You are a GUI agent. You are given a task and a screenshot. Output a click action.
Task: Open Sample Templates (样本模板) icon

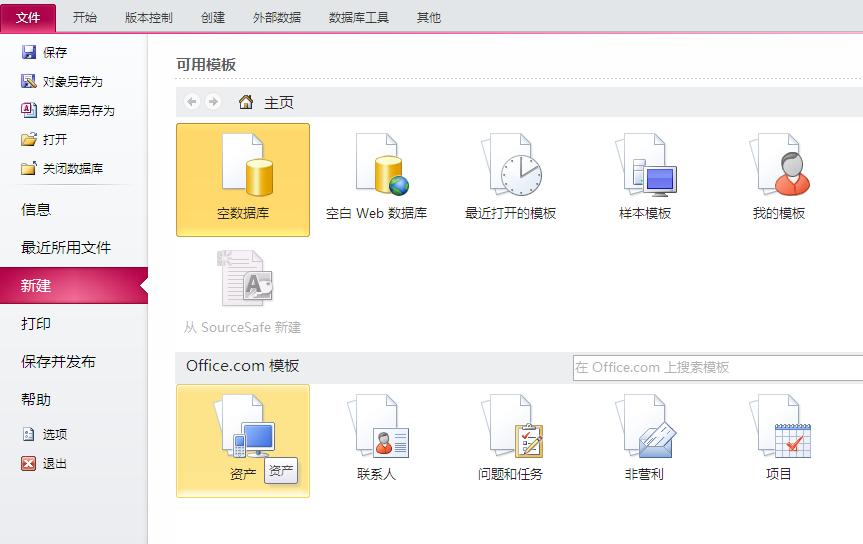point(646,165)
